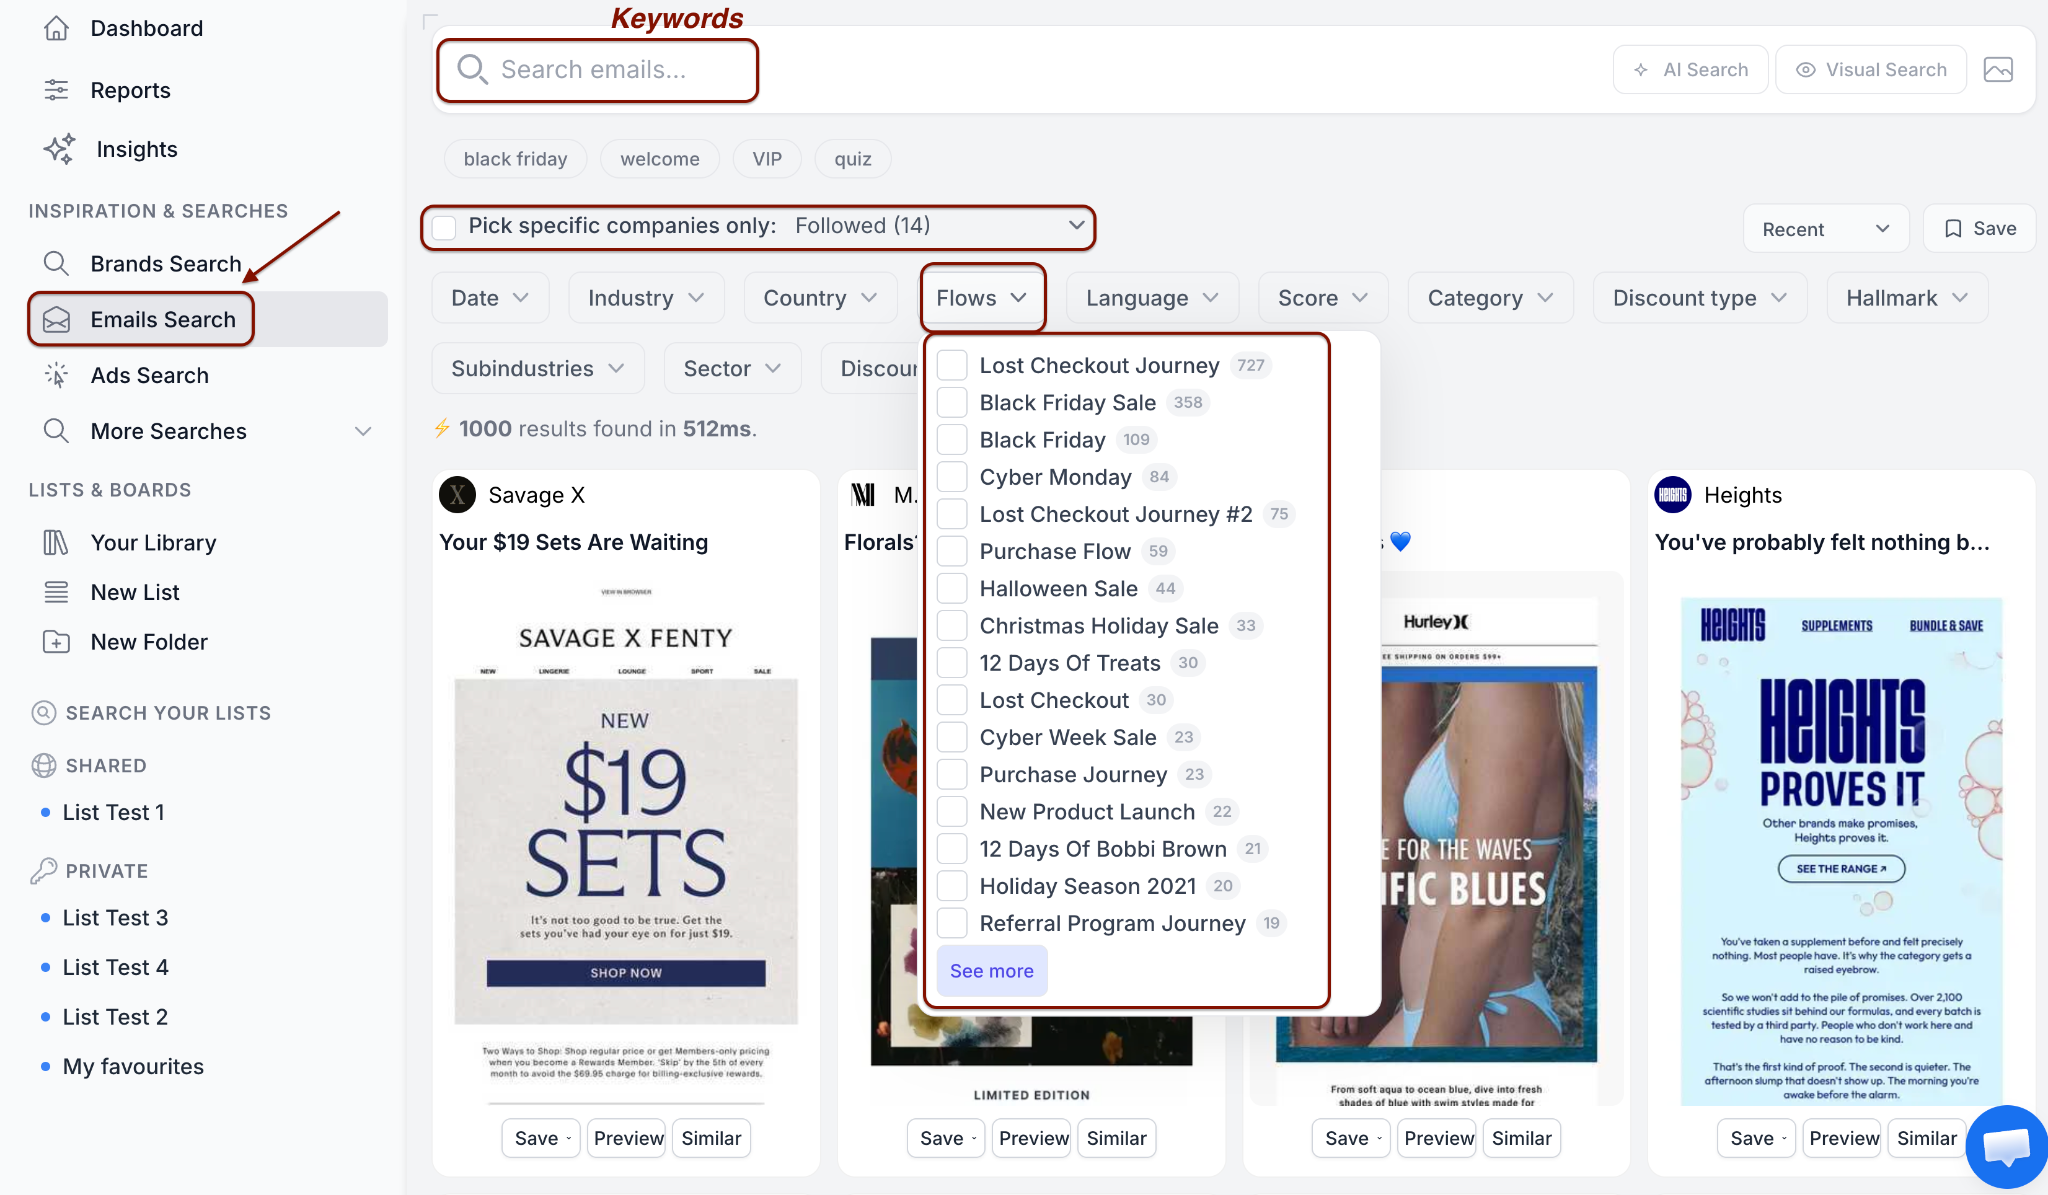
Task: Open the Recent sort dropdown
Action: [x=1826, y=229]
